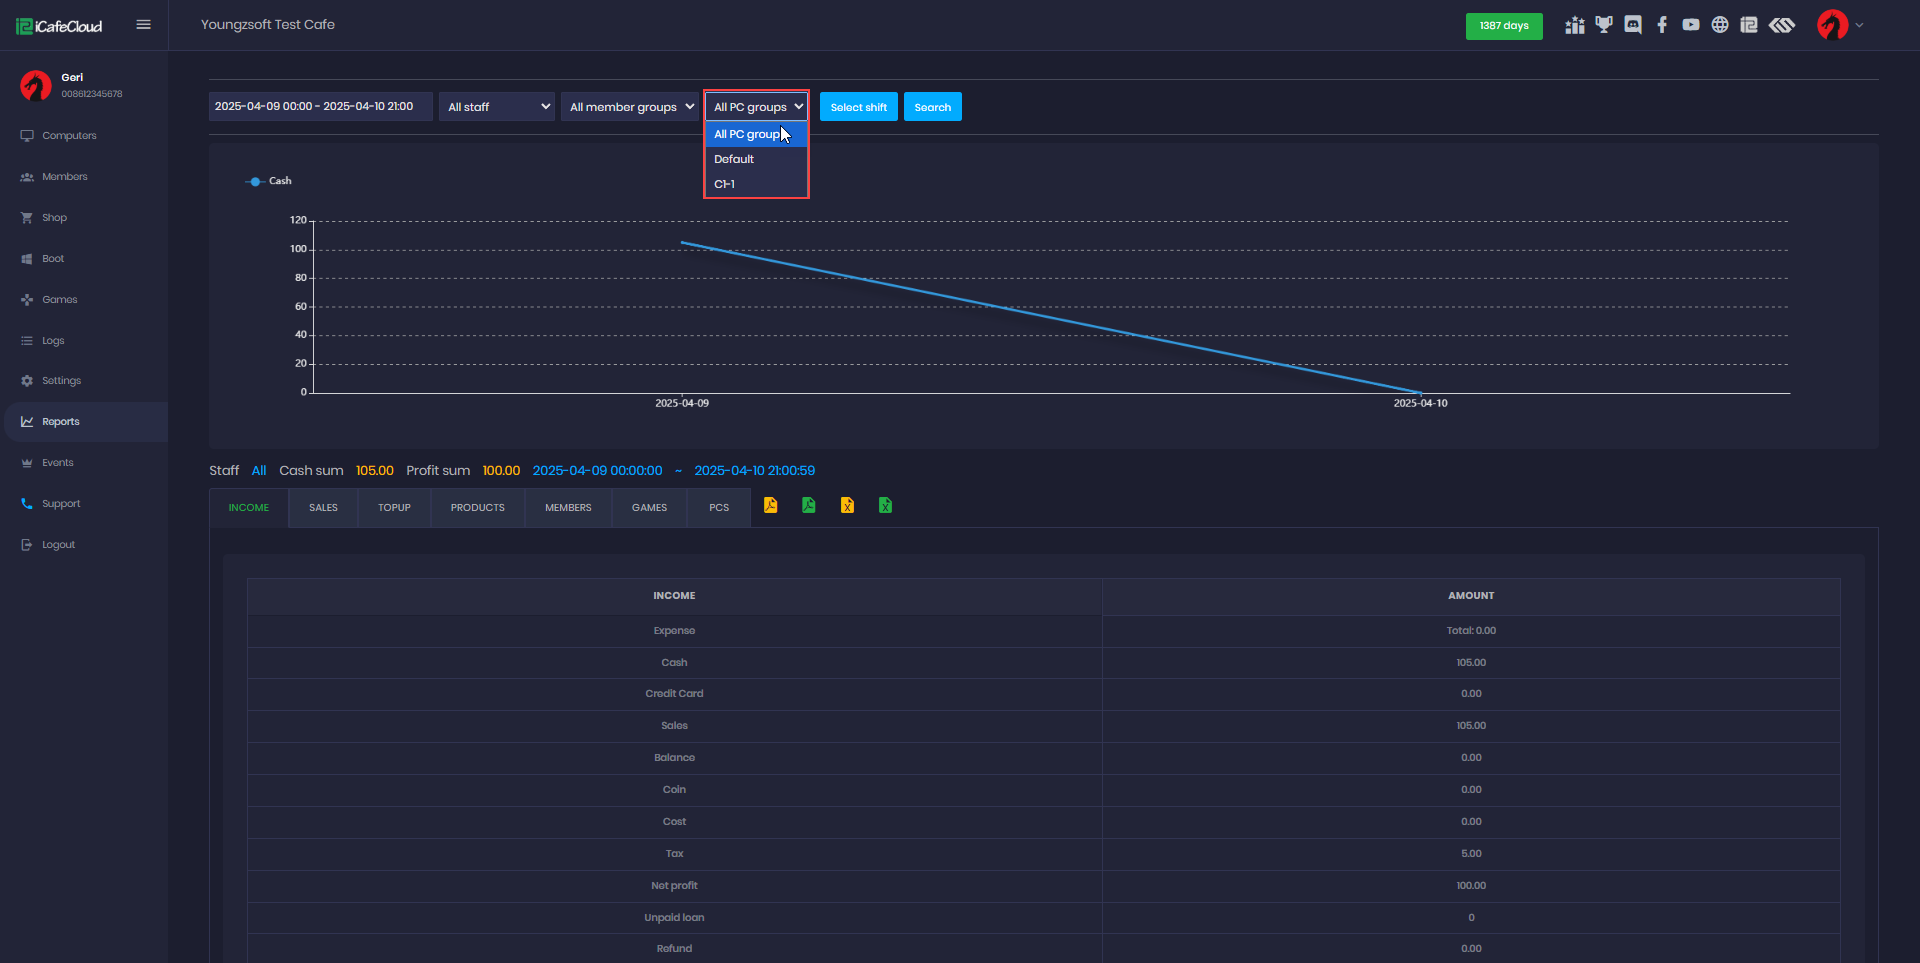
Task: Click the leaderboard podium icon in the header
Action: pos(1574,24)
